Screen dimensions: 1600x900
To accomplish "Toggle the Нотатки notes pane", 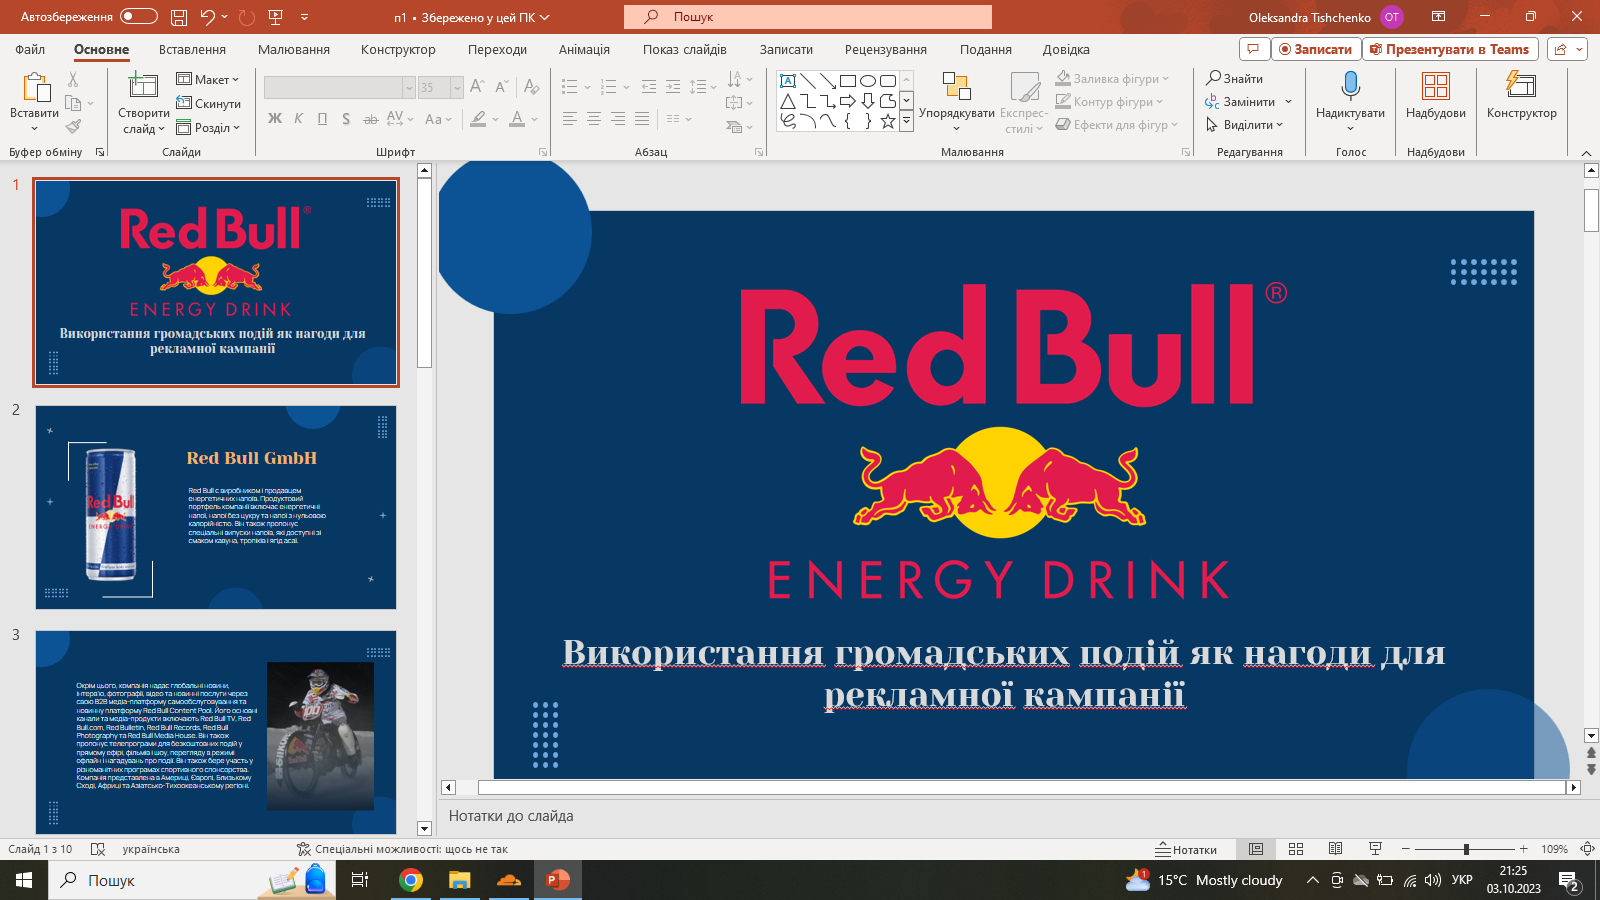I will click(x=1186, y=849).
